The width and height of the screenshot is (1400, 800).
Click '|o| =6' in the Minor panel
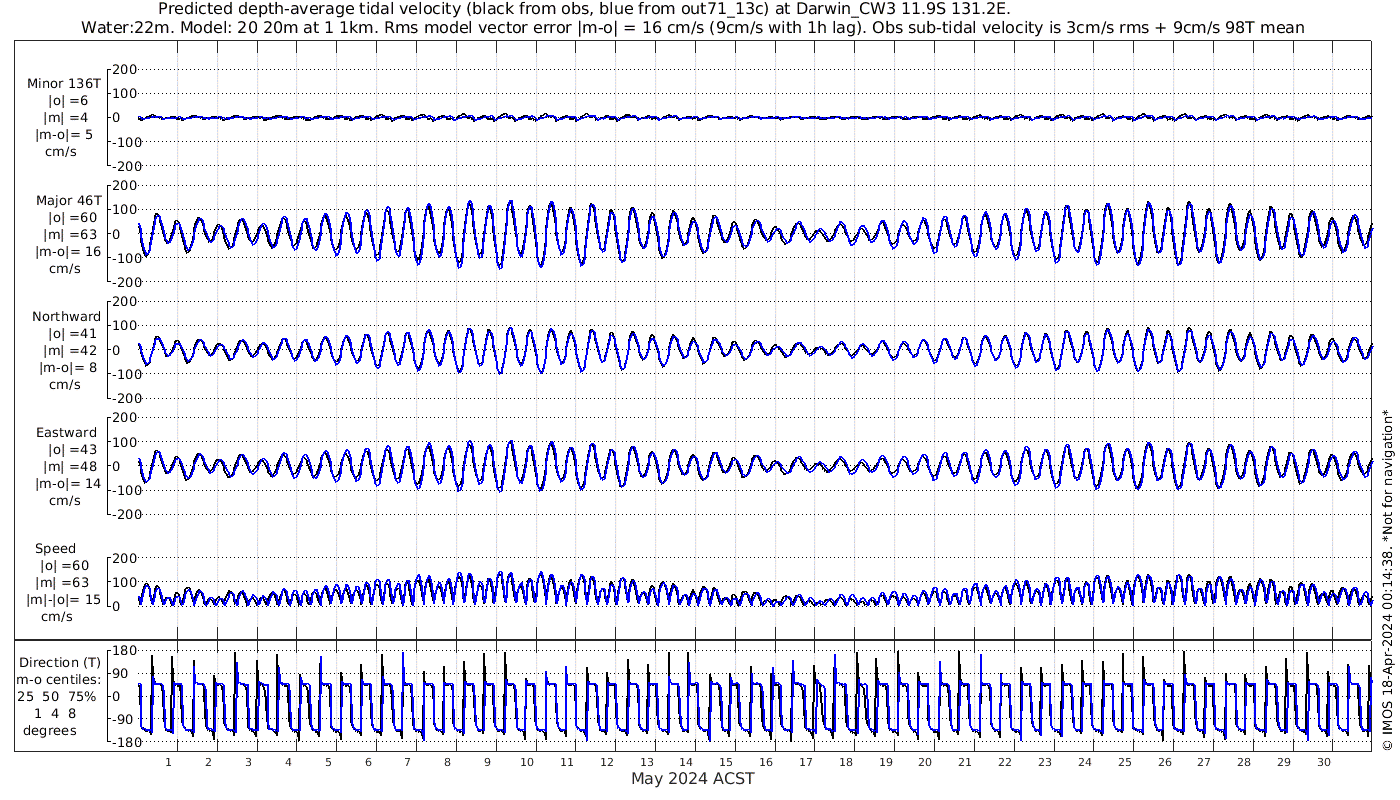[x=68, y=100]
